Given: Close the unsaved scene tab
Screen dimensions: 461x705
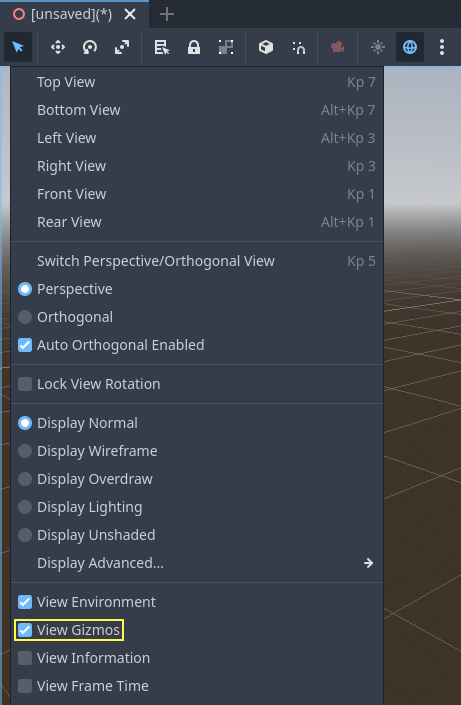Looking at the screenshot, I should point(130,14).
